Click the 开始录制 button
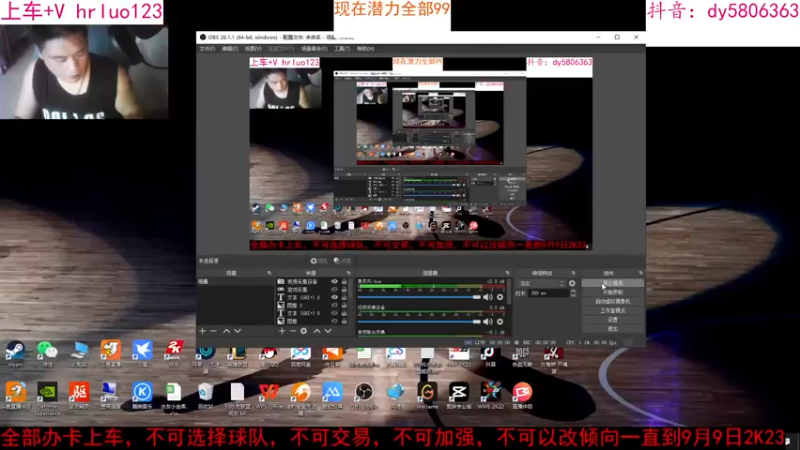 613,292
